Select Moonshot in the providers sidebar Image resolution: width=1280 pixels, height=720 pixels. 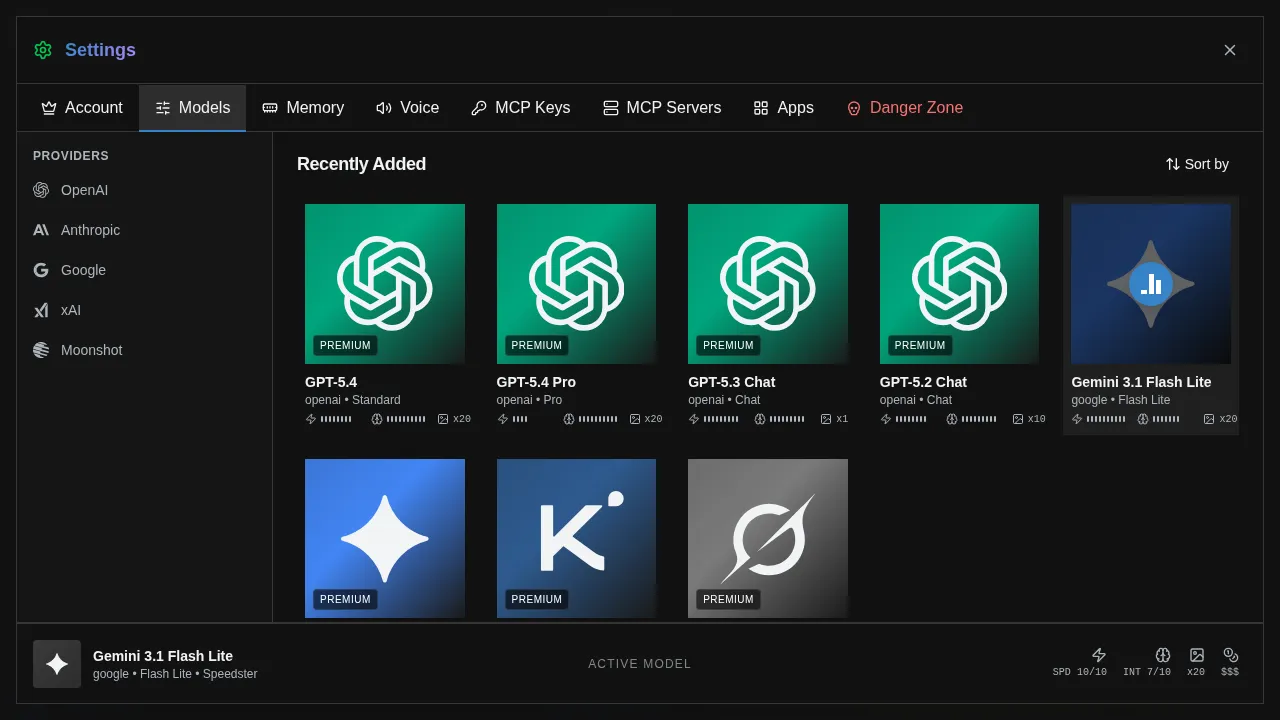(x=92, y=350)
